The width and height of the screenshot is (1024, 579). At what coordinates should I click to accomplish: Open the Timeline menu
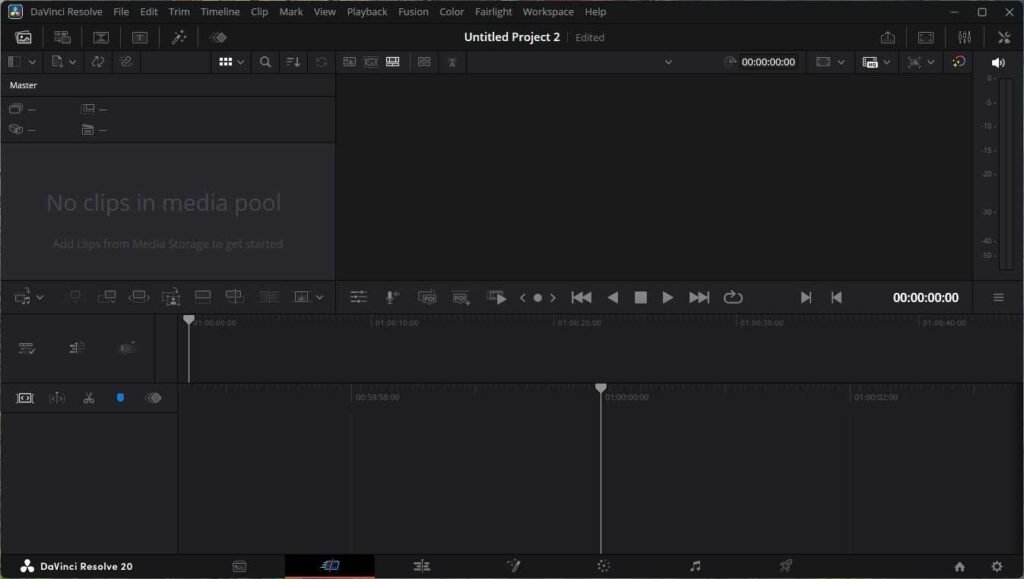point(221,11)
